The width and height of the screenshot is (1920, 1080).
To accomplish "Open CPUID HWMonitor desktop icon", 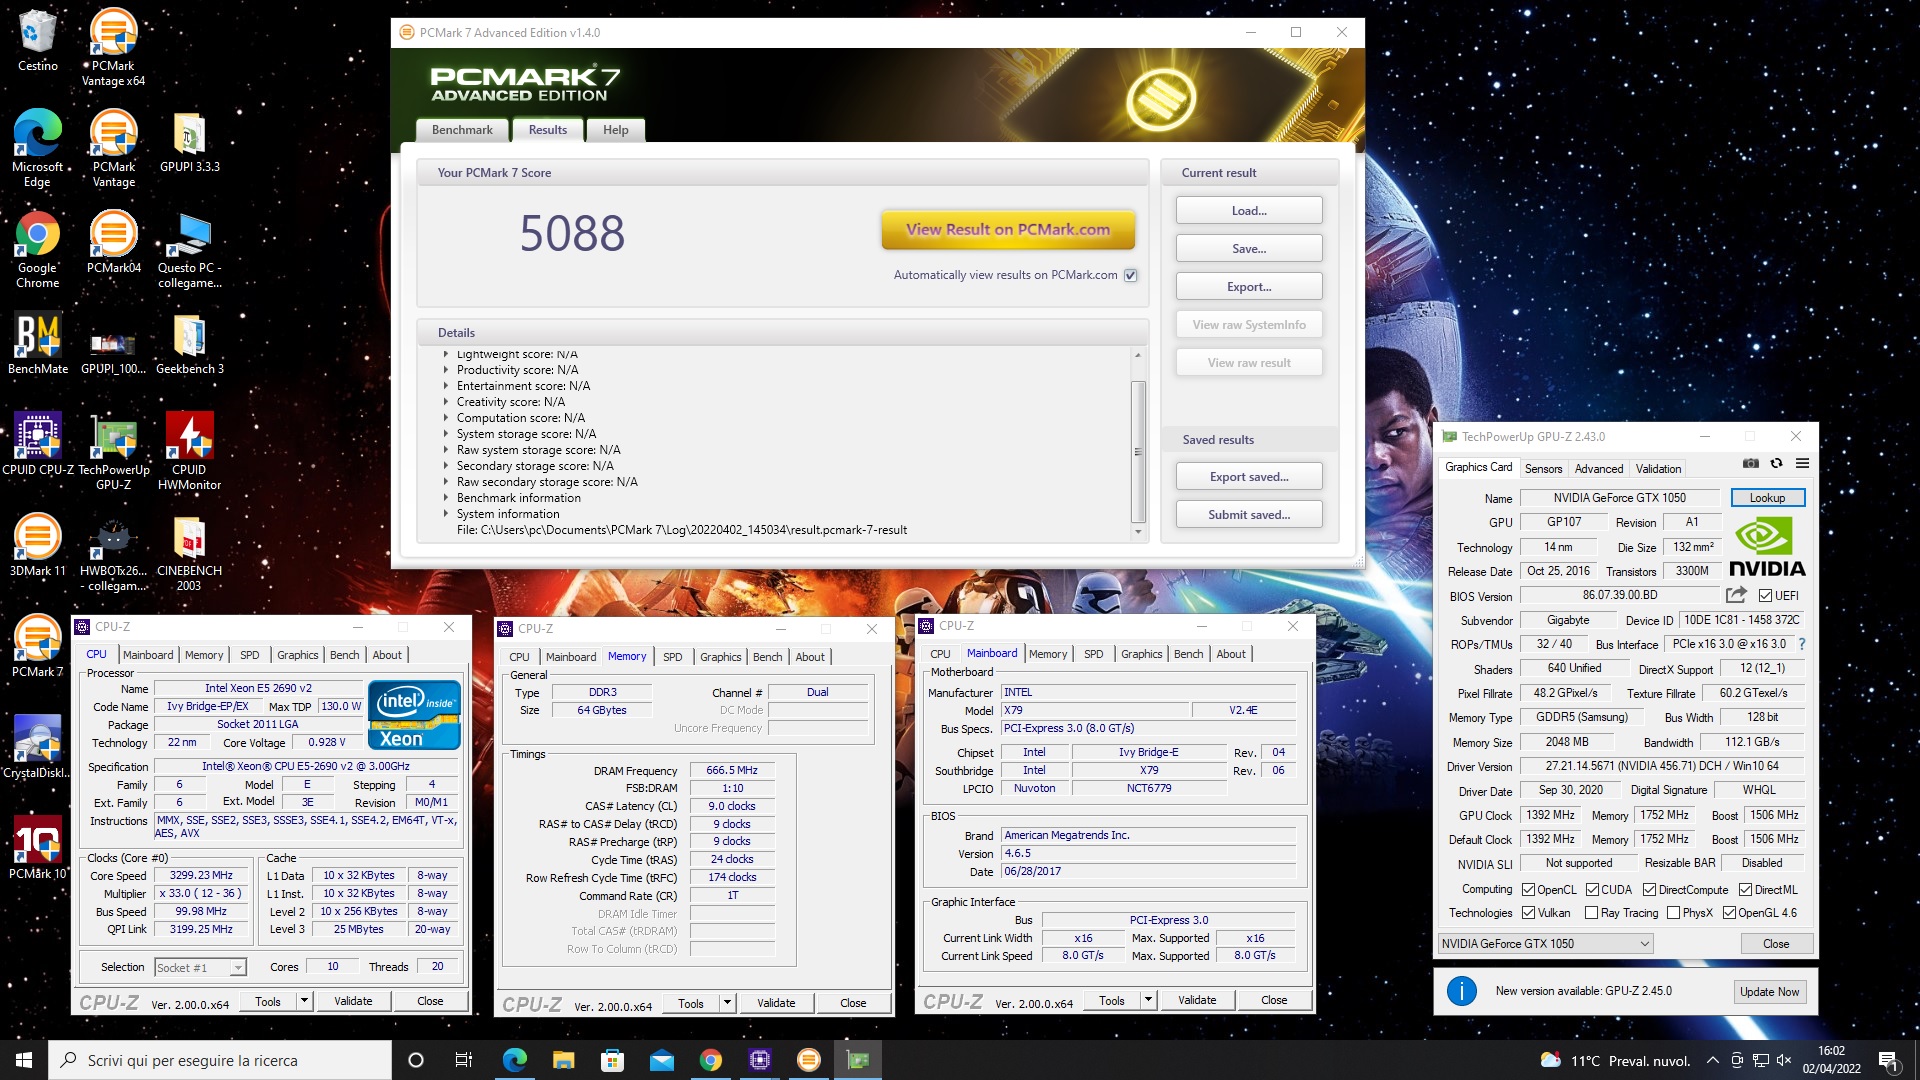I will click(189, 452).
